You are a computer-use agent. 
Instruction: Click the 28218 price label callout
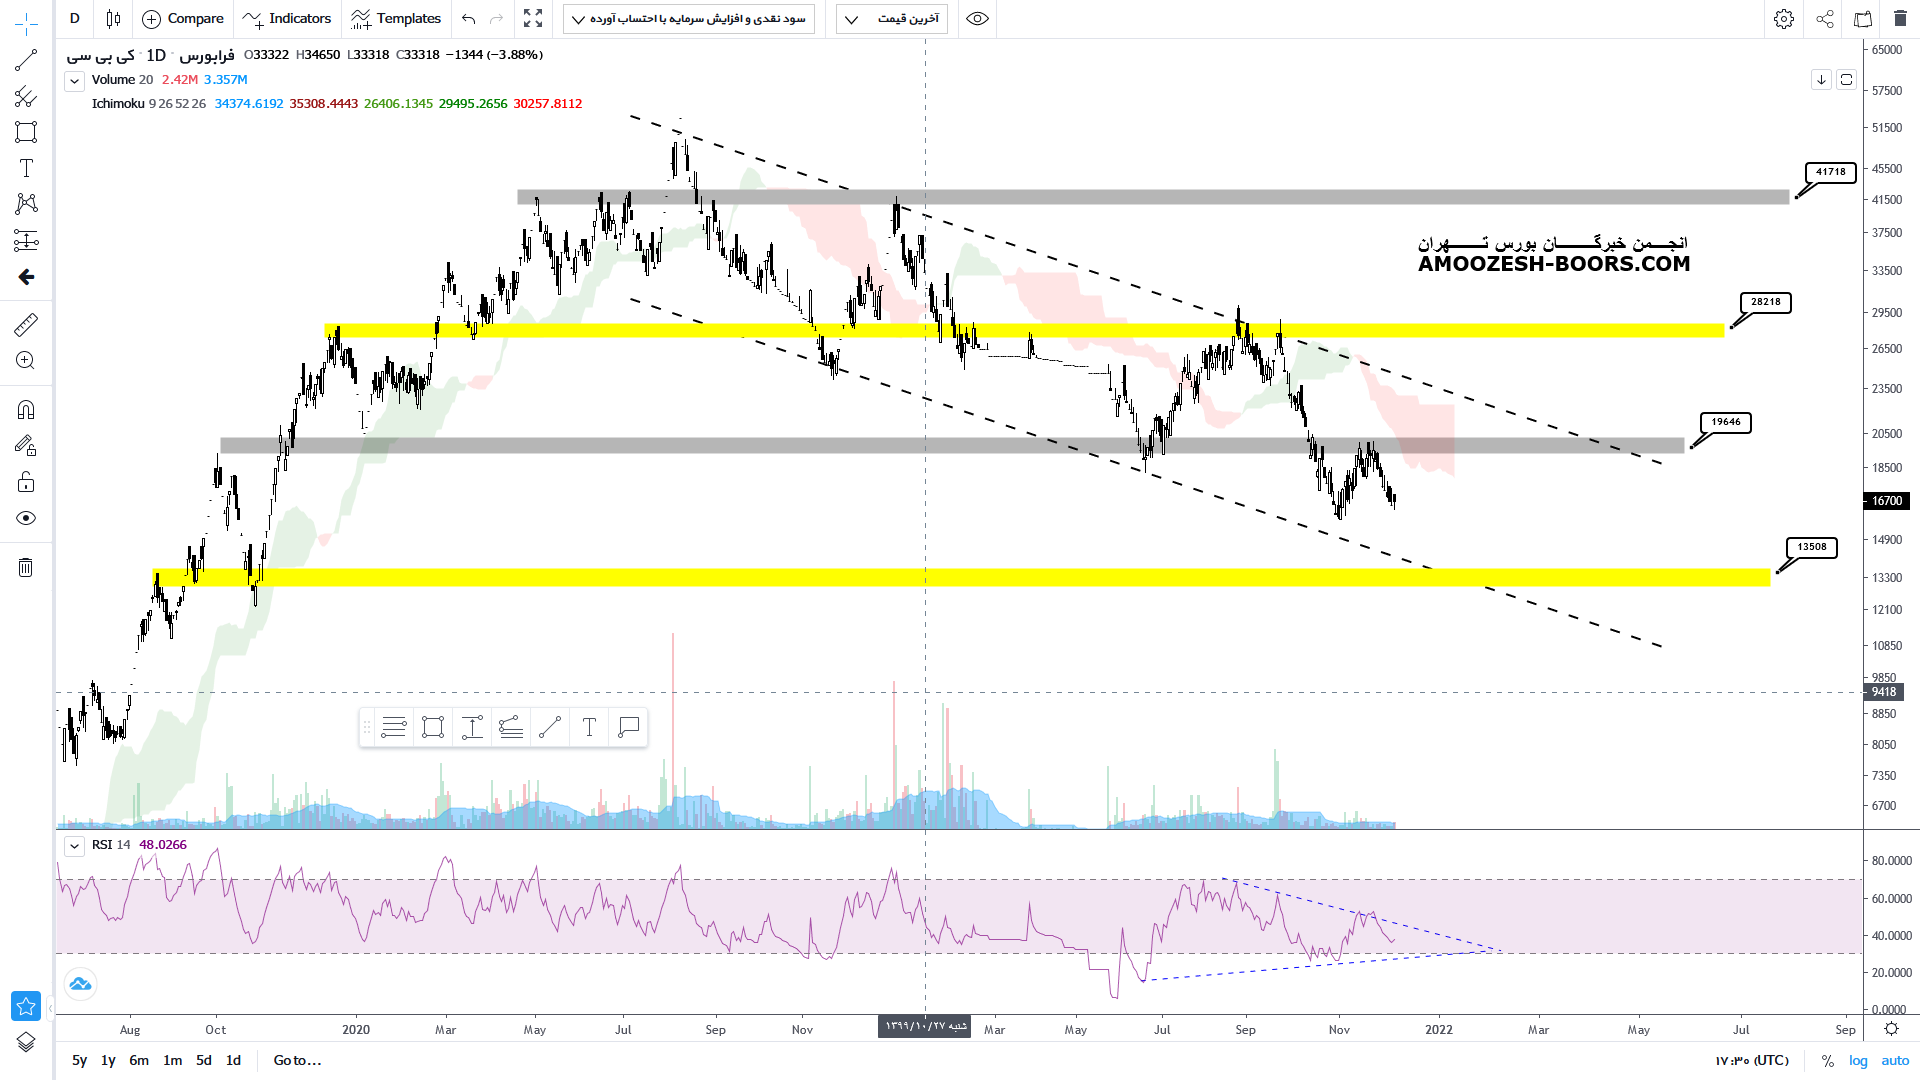1765,302
